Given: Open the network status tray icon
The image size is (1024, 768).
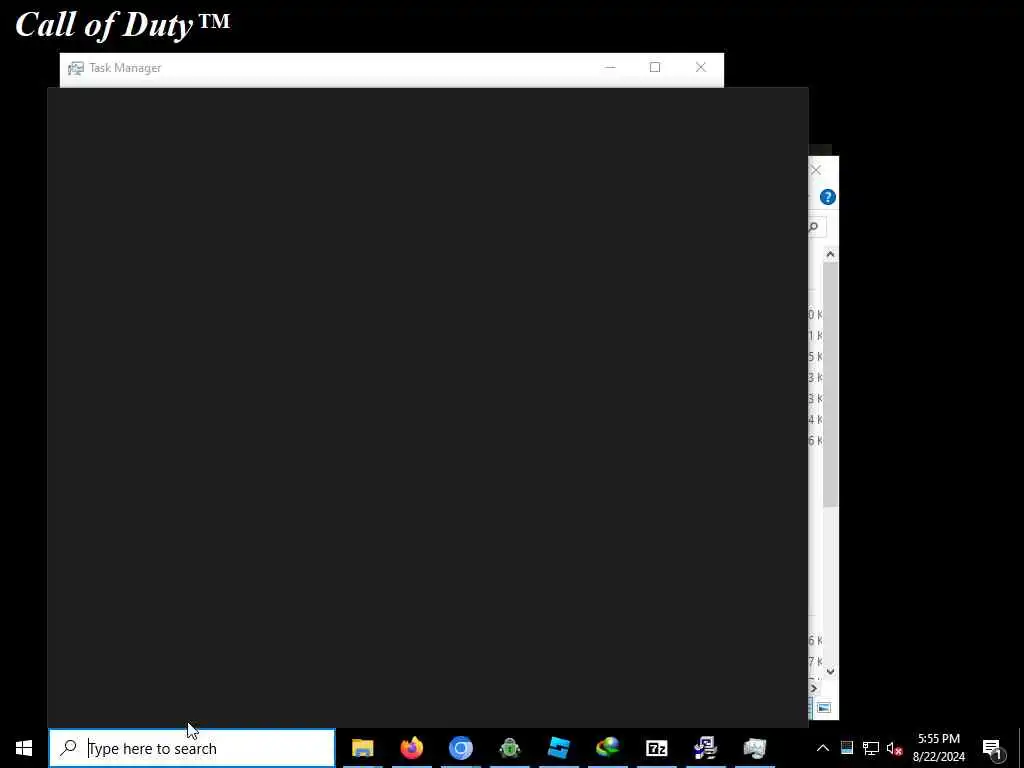Looking at the screenshot, I should (x=871, y=748).
